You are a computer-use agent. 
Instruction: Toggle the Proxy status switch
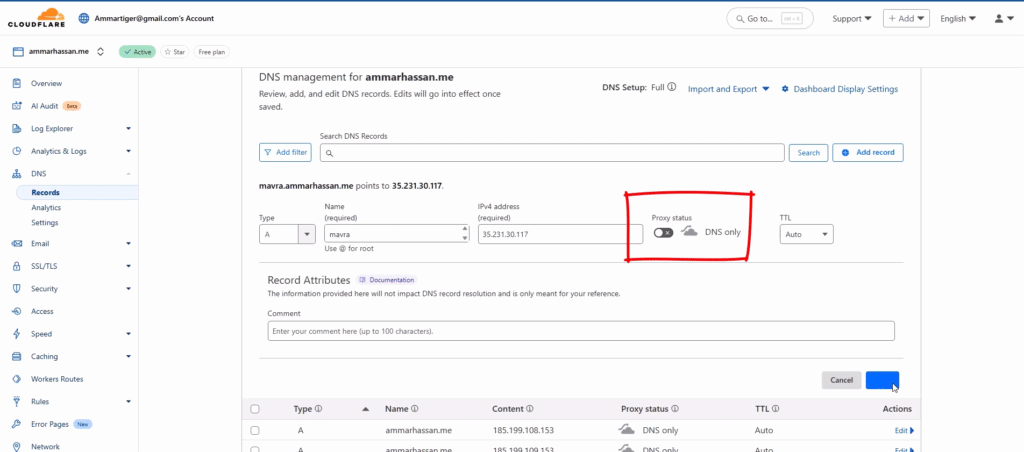click(x=663, y=232)
